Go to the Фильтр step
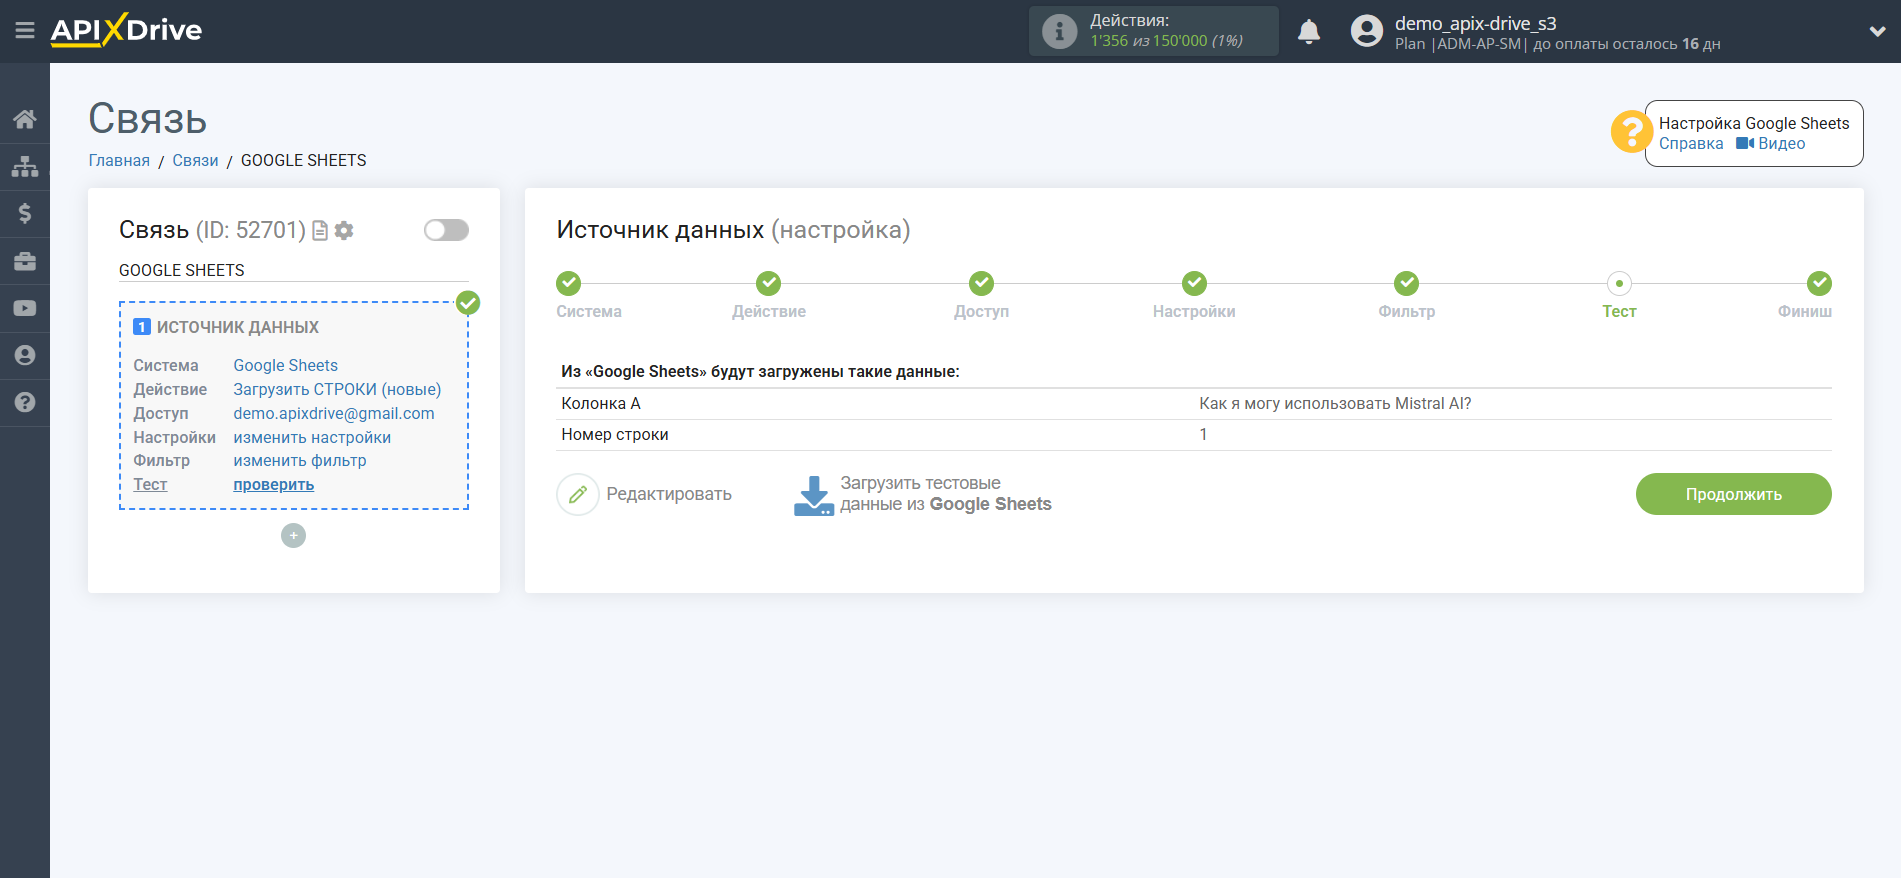 [x=1406, y=284]
